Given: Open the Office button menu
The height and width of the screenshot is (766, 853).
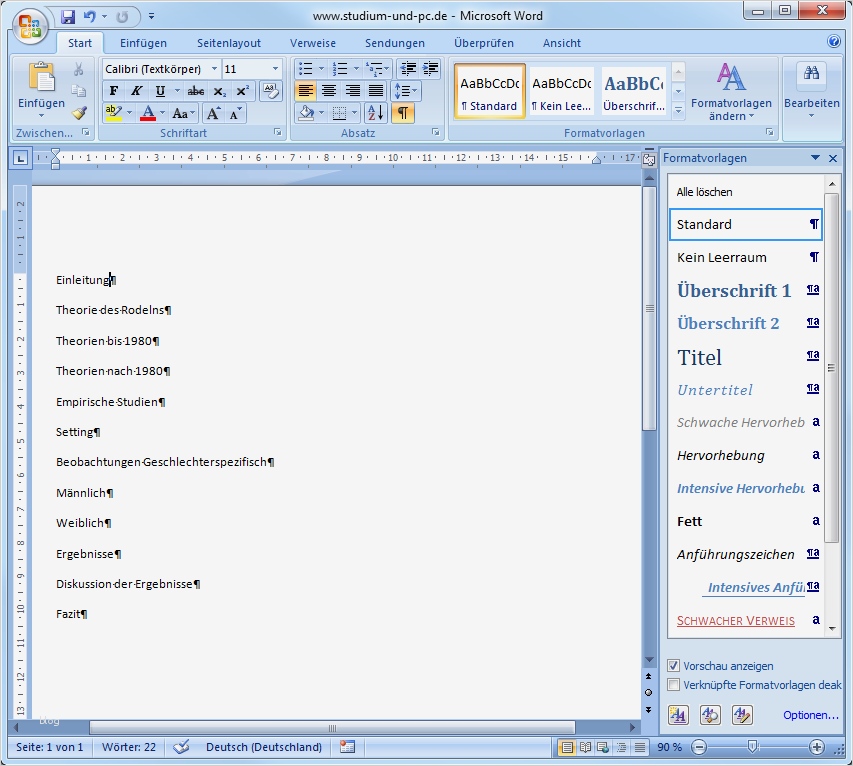Looking at the screenshot, I should (x=30, y=26).
